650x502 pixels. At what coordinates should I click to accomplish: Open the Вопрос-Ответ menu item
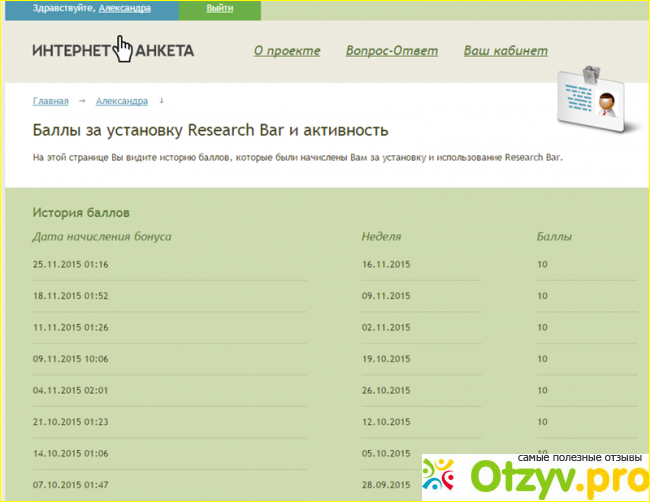[392, 51]
